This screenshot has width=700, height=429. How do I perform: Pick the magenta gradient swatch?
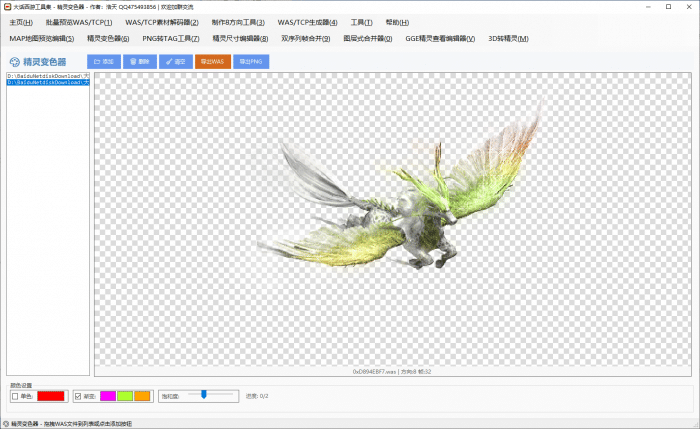coord(108,396)
